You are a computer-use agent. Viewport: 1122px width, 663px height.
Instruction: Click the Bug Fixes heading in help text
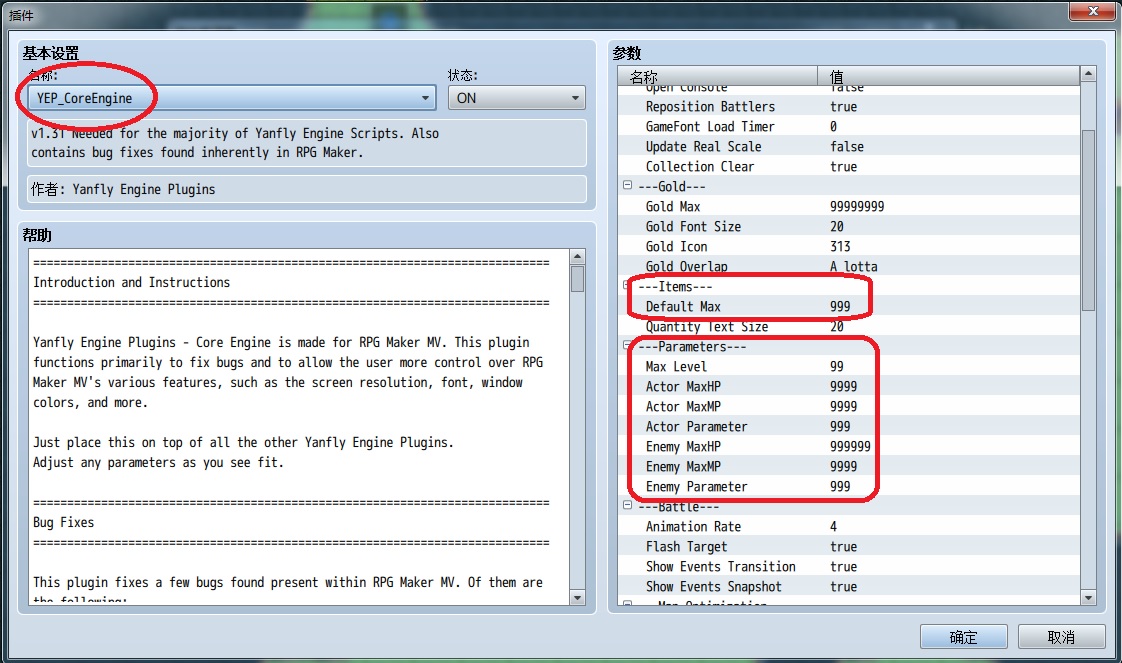pos(64,523)
